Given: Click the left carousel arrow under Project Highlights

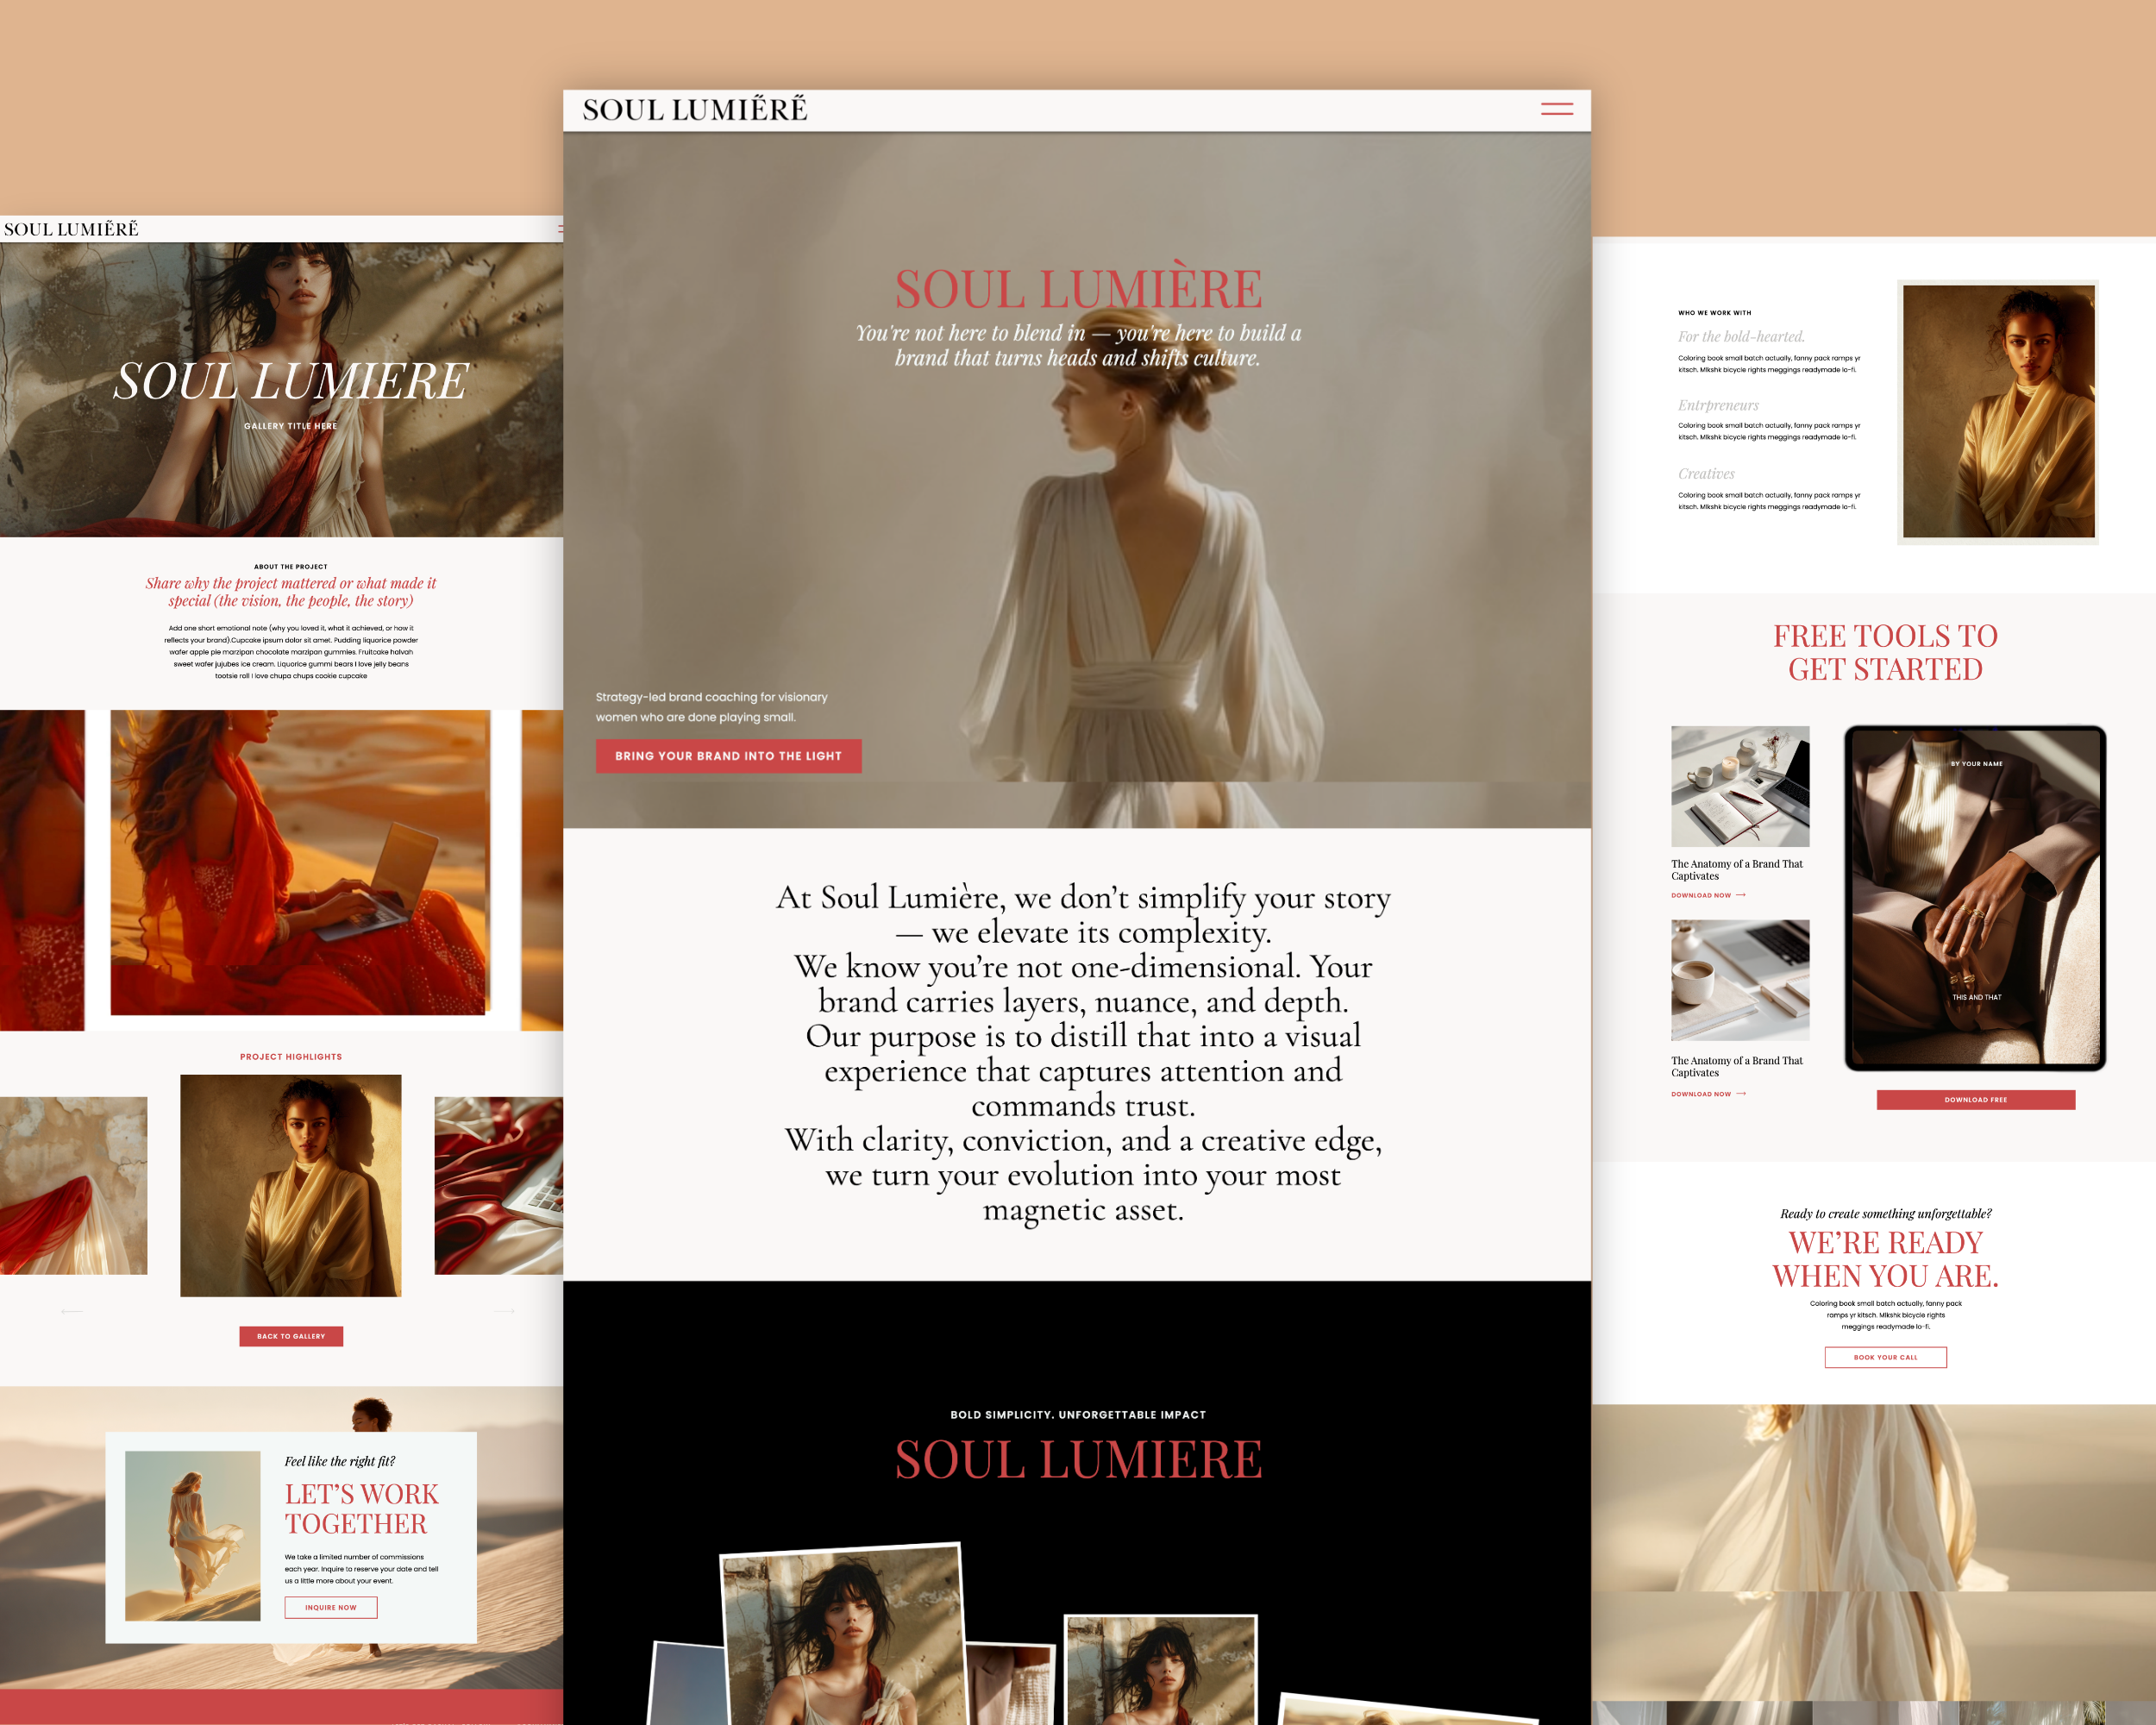Looking at the screenshot, I should click(72, 1311).
